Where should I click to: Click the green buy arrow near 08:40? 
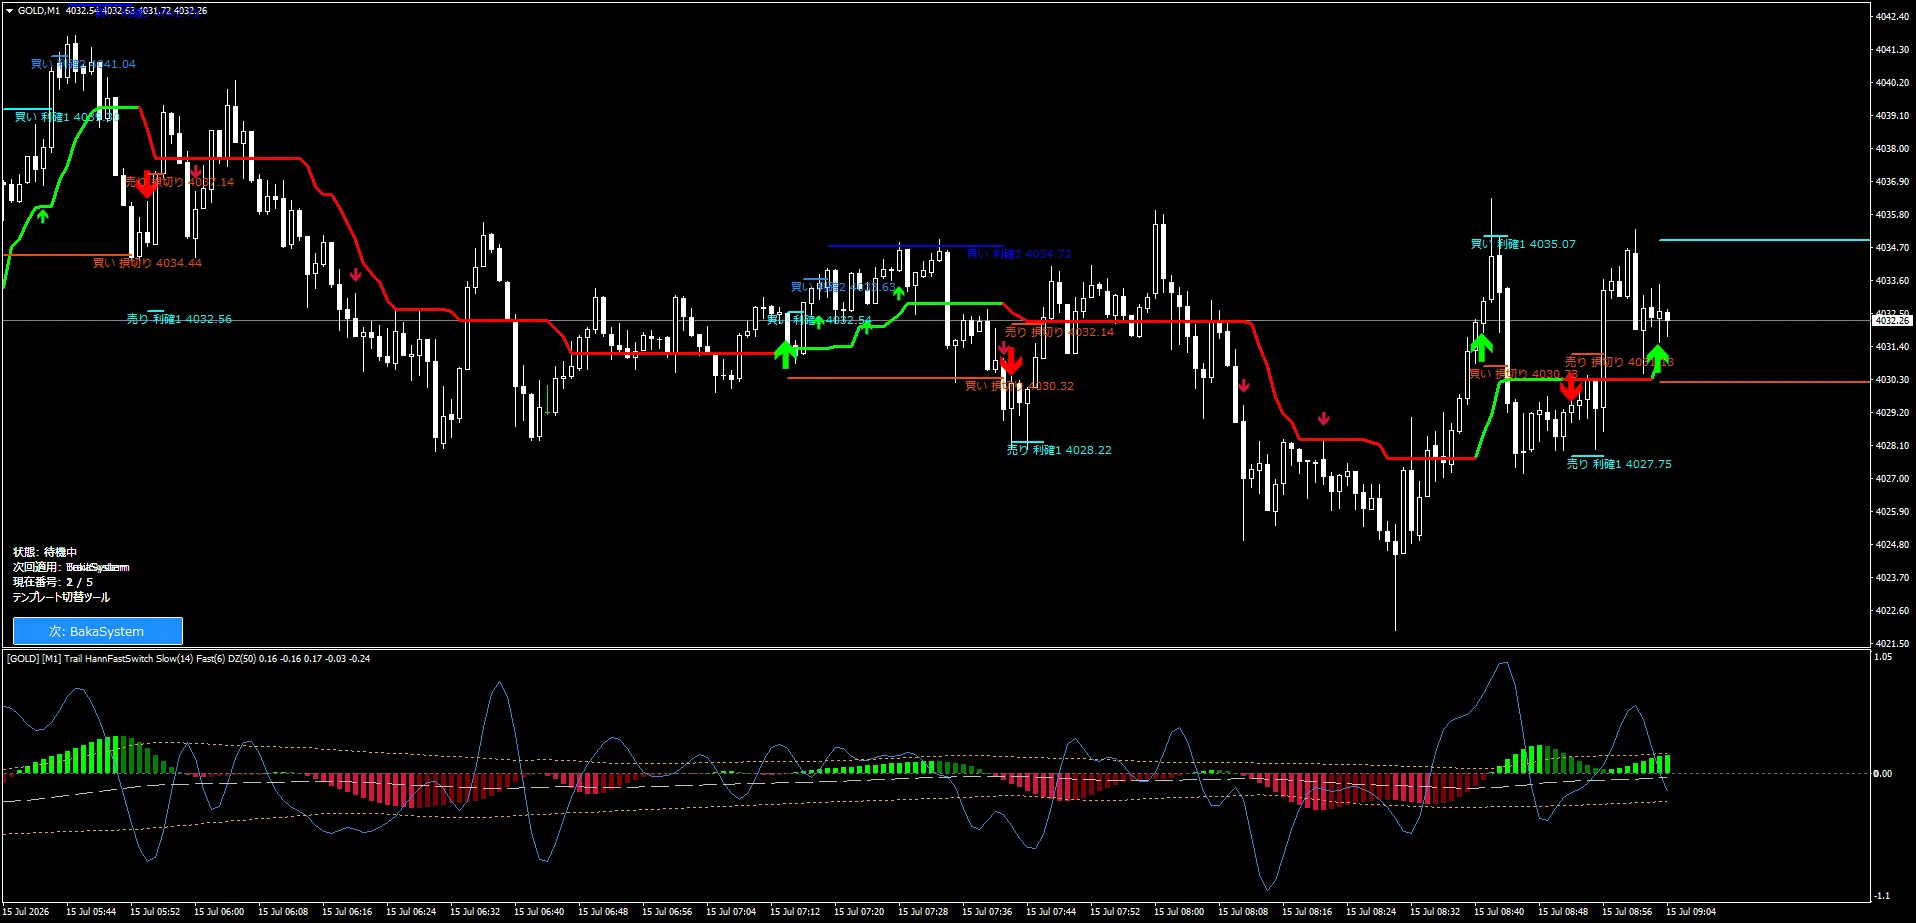(x=1481, y=348)
